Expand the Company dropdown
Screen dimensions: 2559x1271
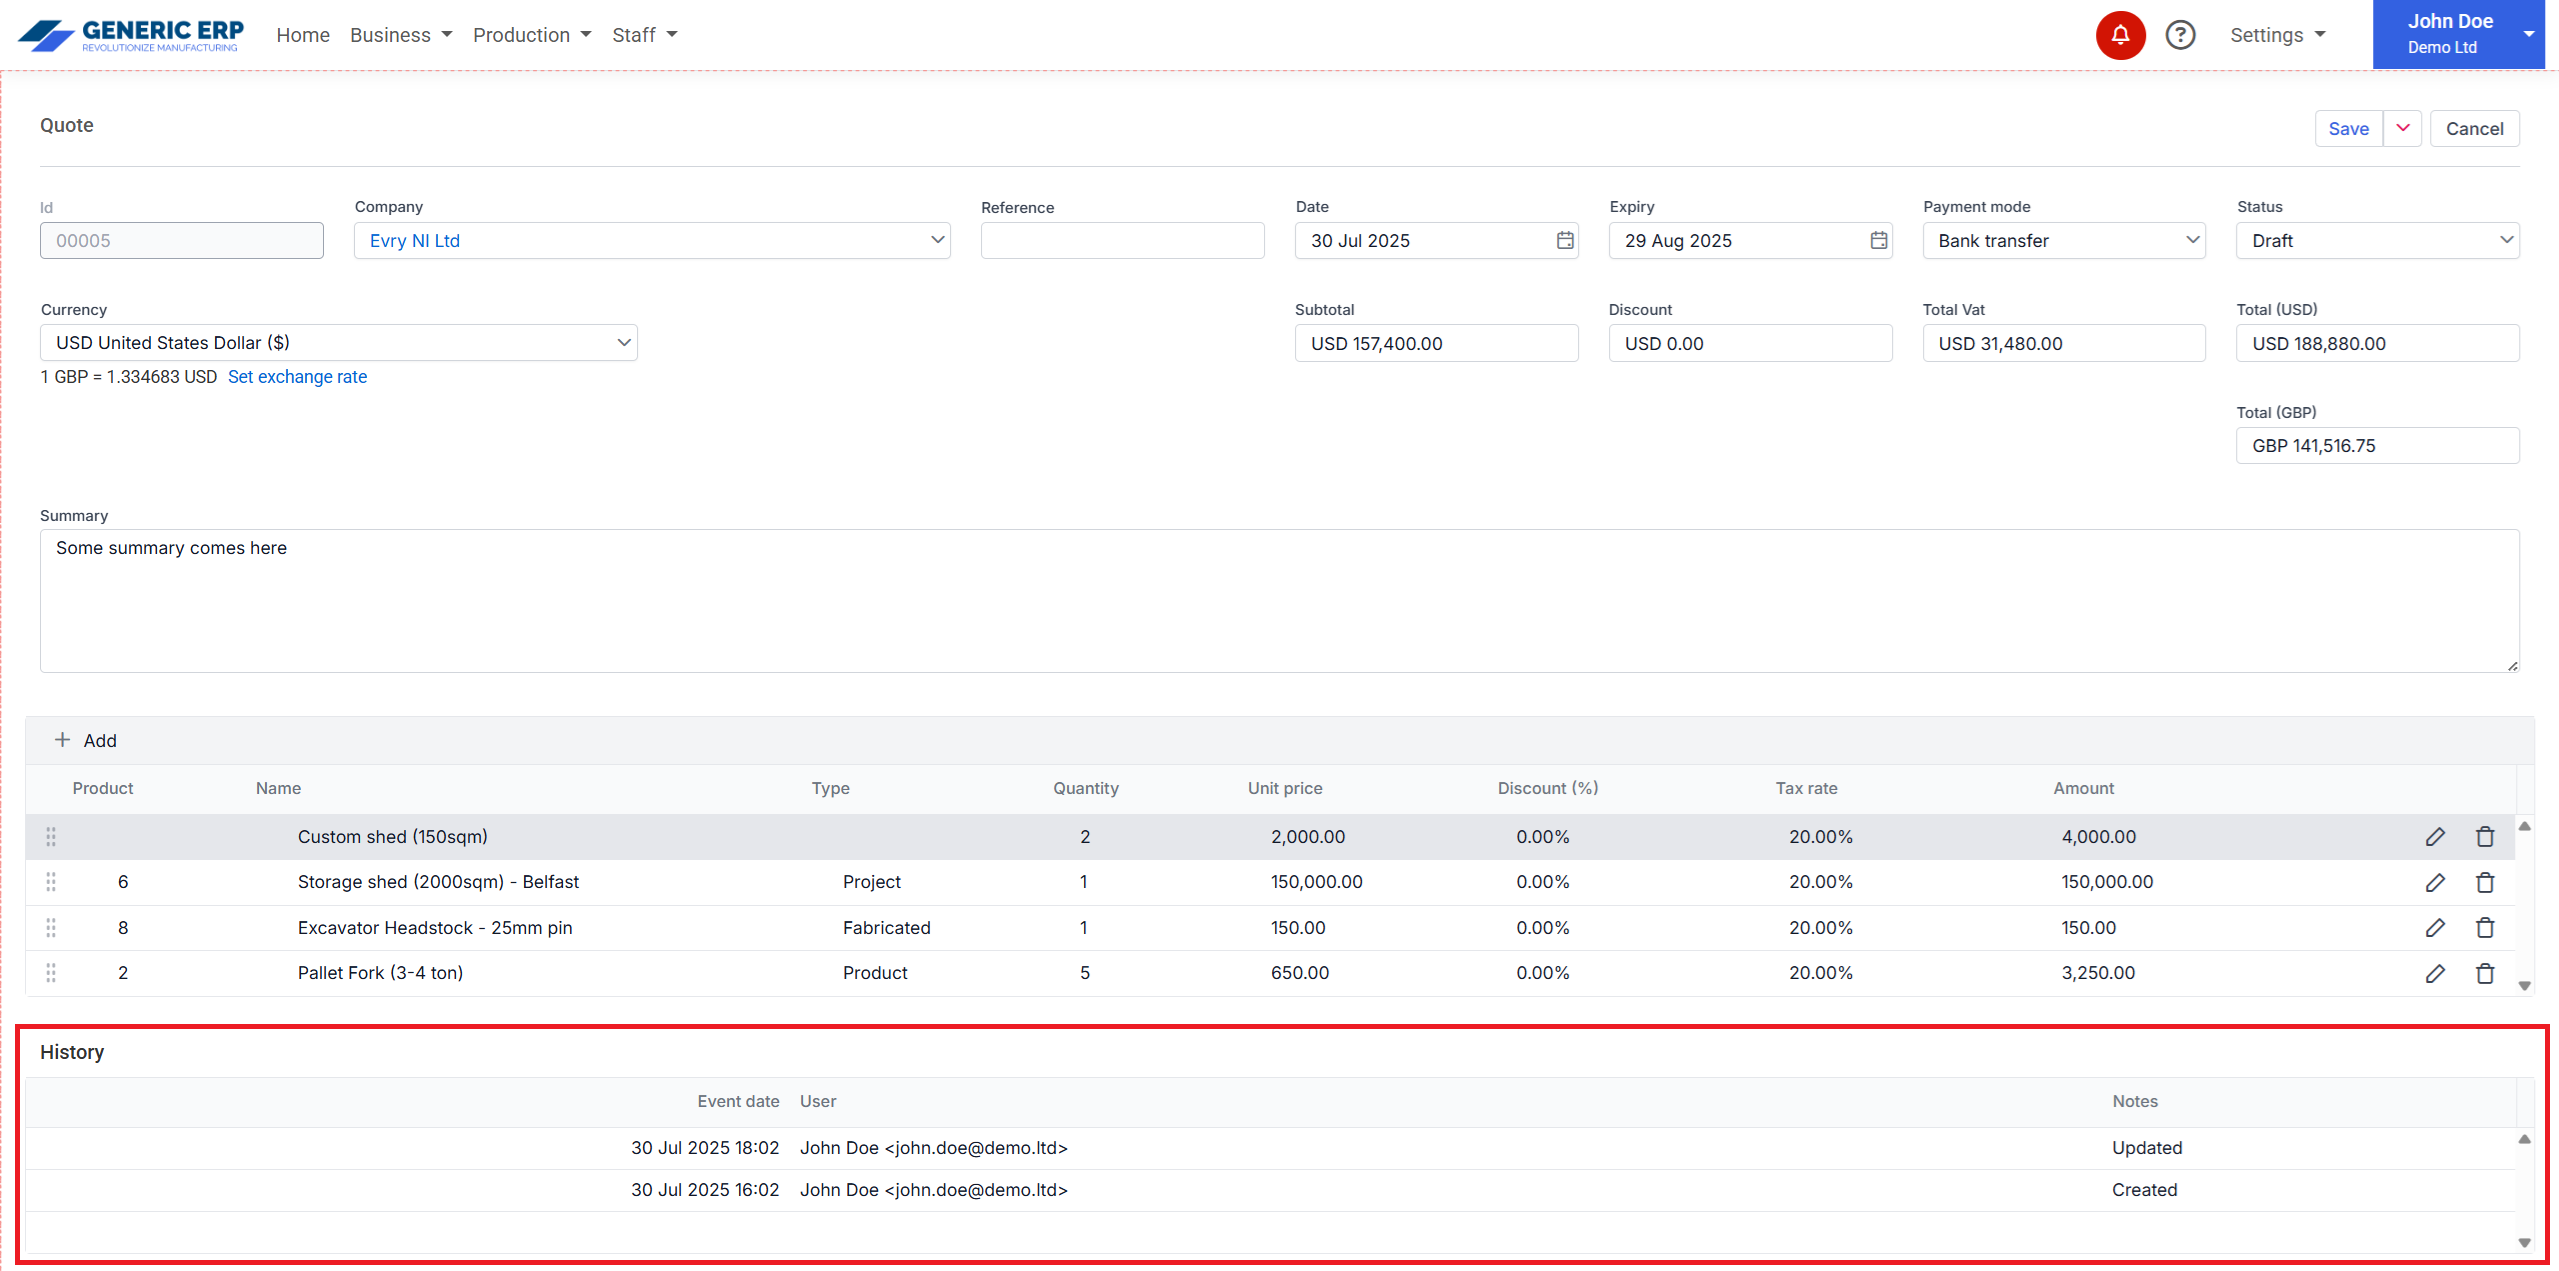[x=937, y=241]
